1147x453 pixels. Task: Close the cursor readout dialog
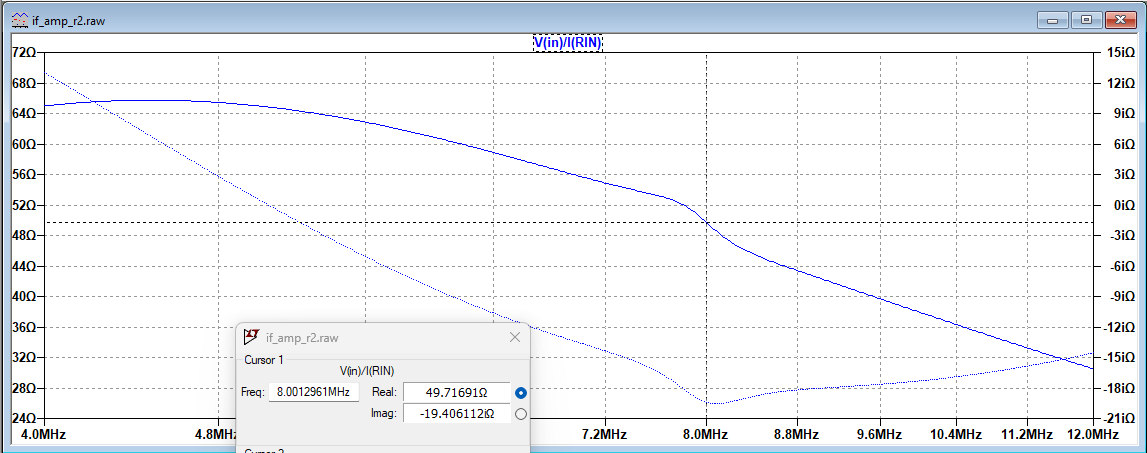pos(514,337)
